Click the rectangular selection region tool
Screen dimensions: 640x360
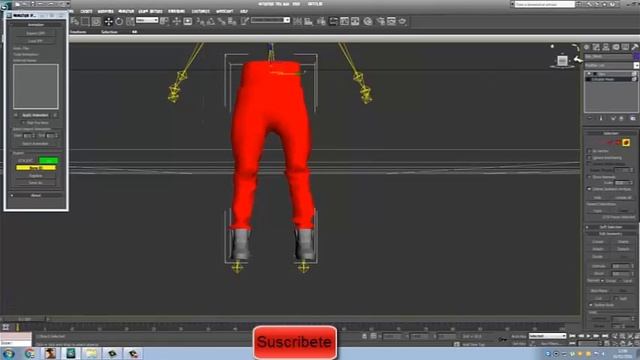click(x=85, y=22)
